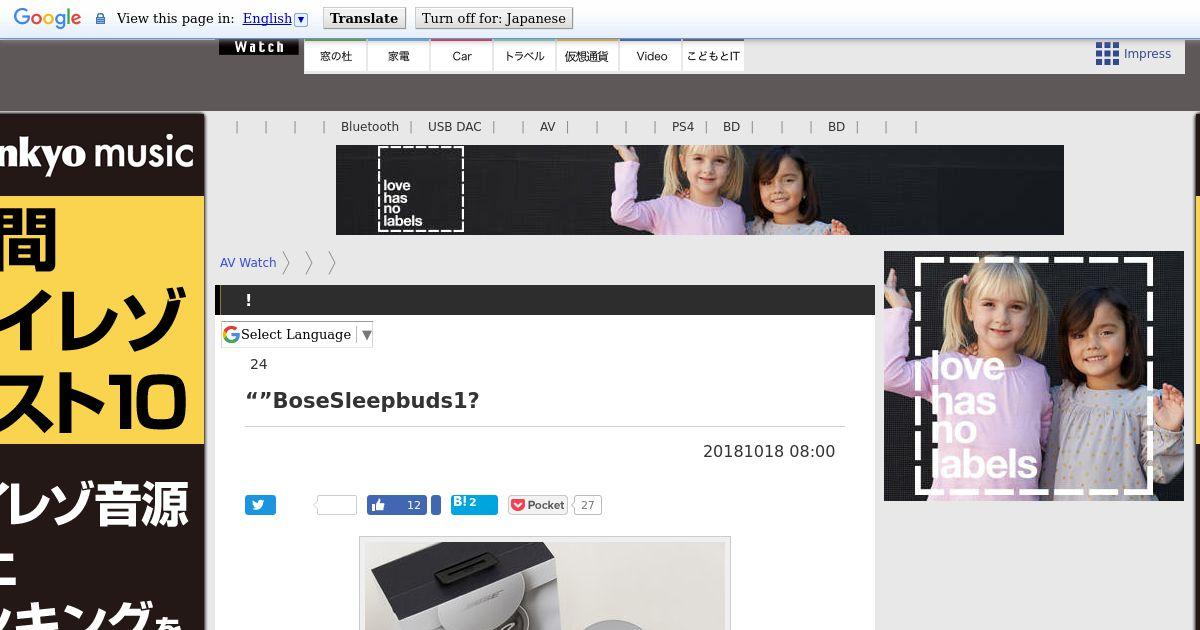The width and height of the screenshot is (1200, 630).
Task: Click the right sidebar love has no labels ad
Action: click(1034, 376)
